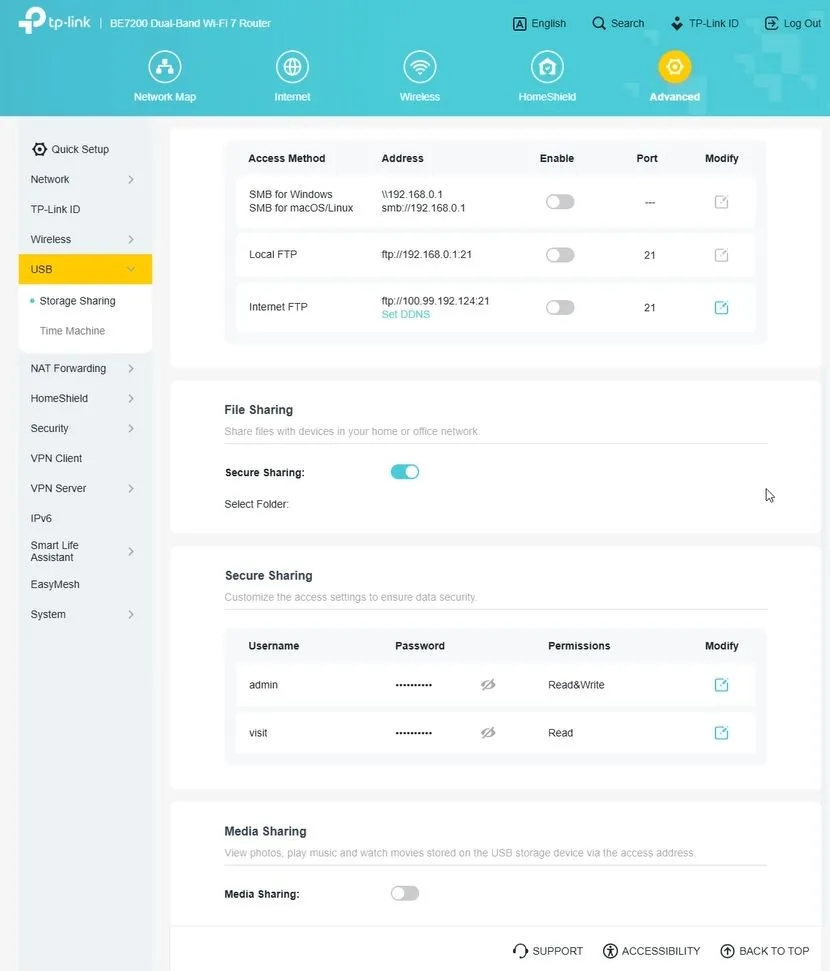
Task: Enable the SMB access method toggle
Action: click(x=560, y=202)
